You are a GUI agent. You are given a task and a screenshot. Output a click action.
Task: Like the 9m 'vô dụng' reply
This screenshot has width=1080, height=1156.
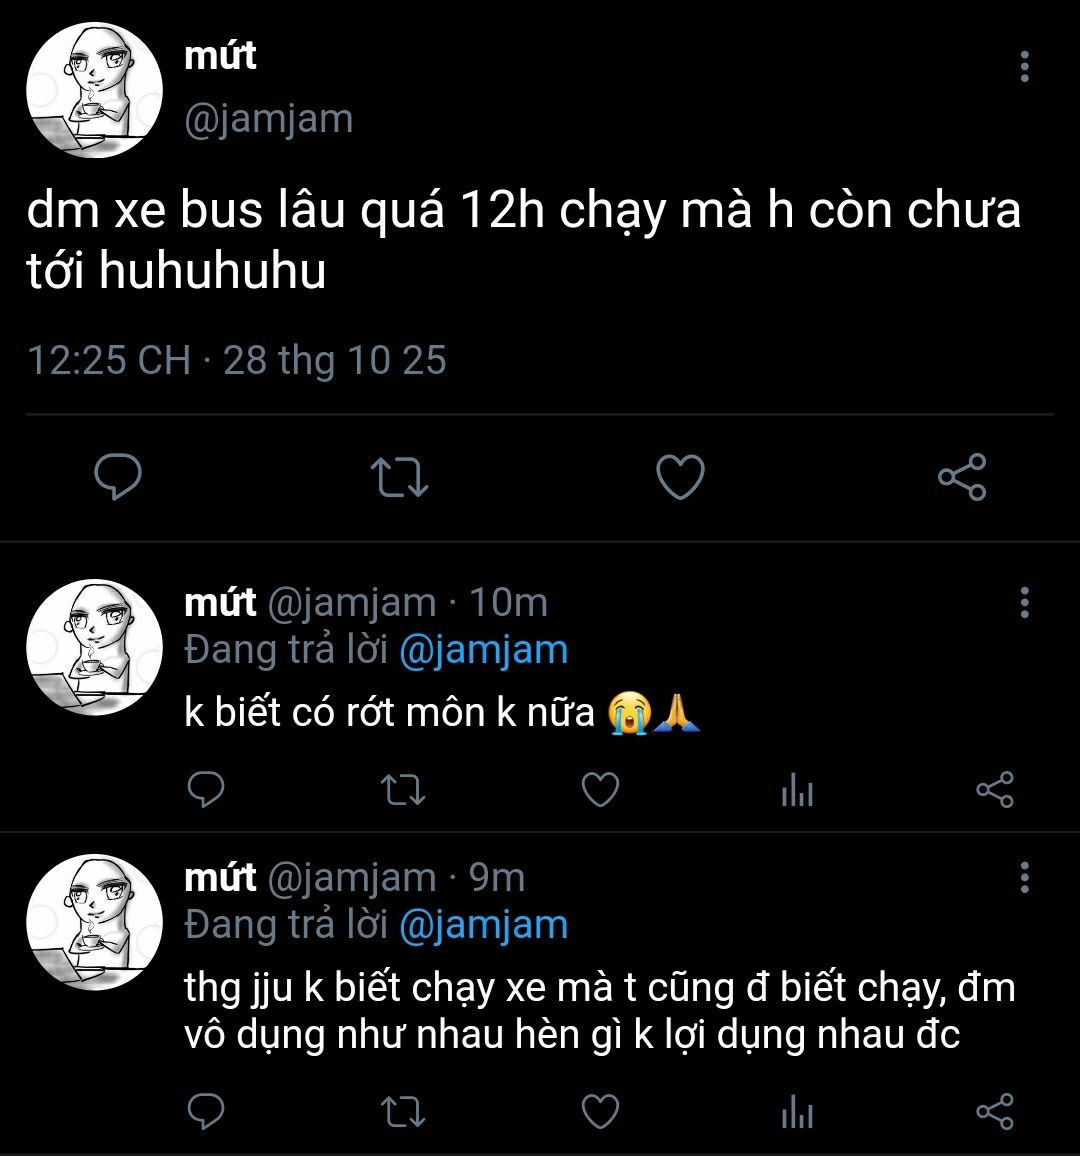point(600,1111)
